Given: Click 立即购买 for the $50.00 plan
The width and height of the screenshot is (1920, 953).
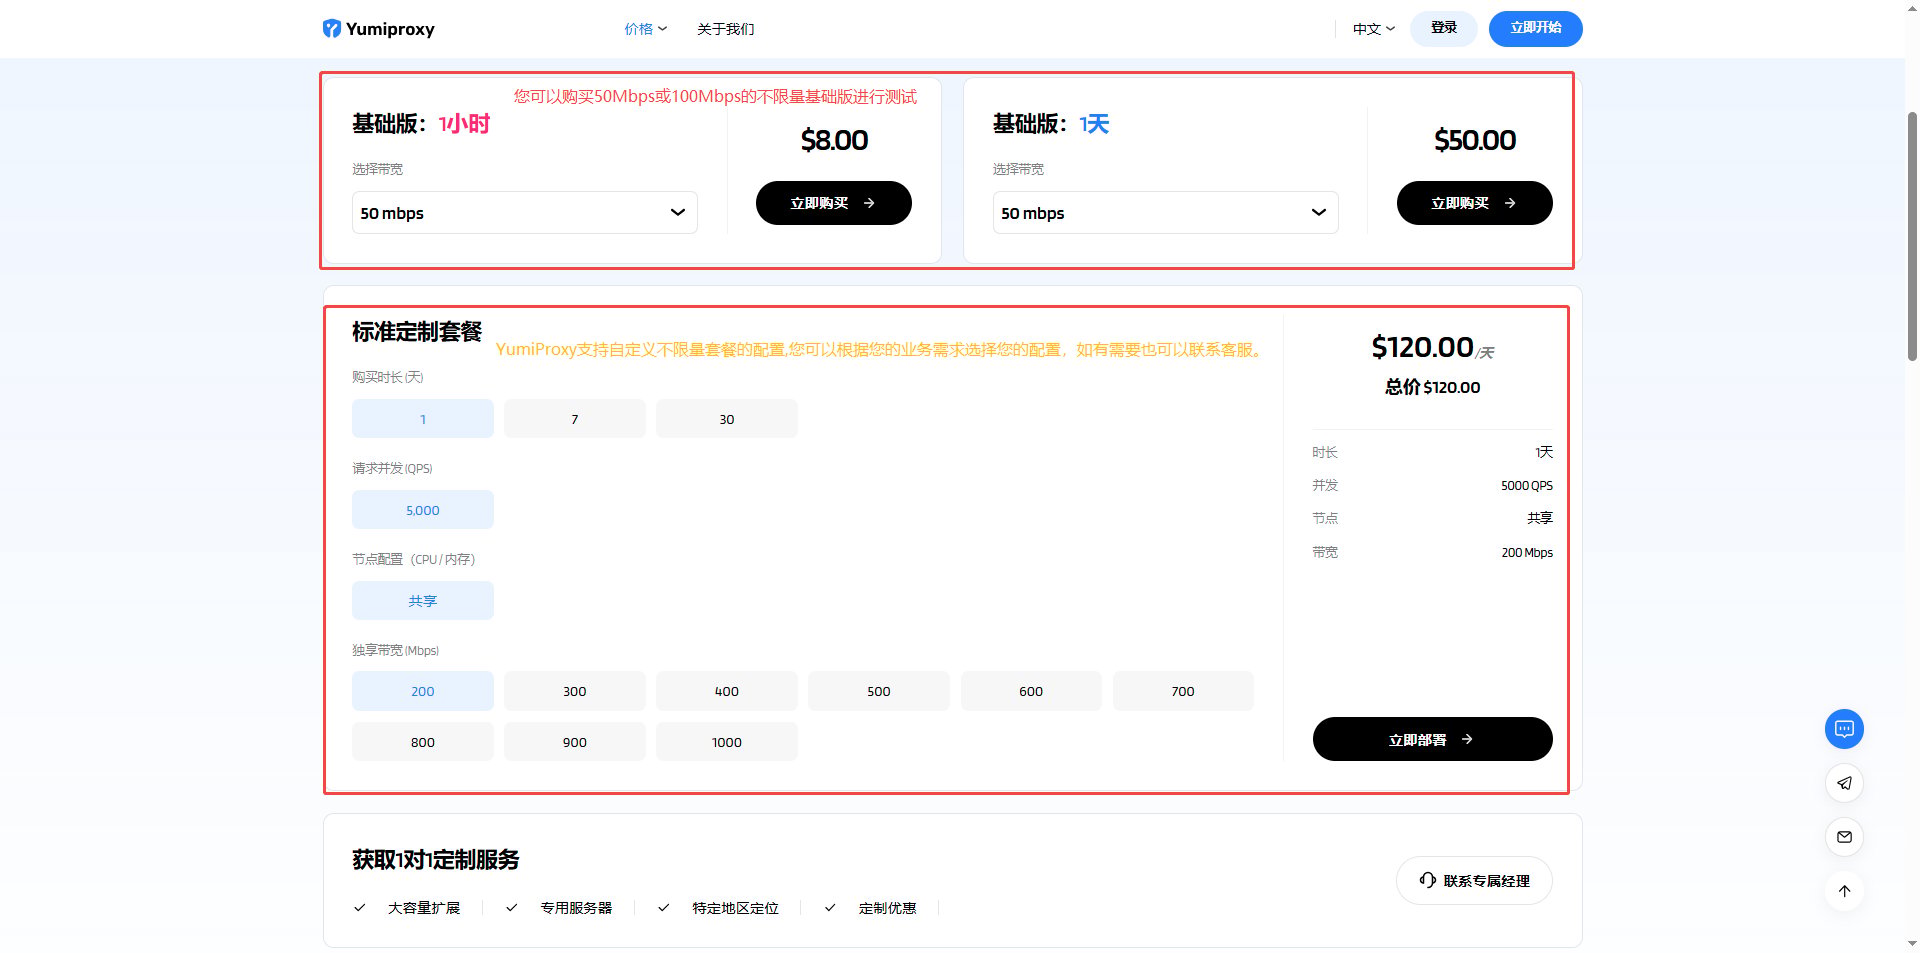Looking at the screenshot, I should pos(1474,203).
